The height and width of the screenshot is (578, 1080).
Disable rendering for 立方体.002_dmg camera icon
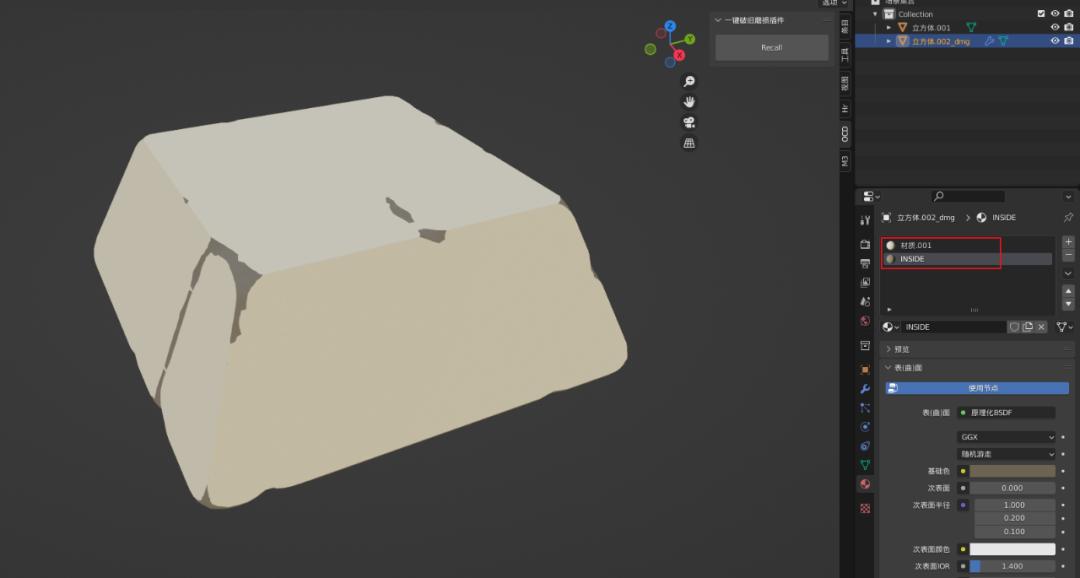1068,41
